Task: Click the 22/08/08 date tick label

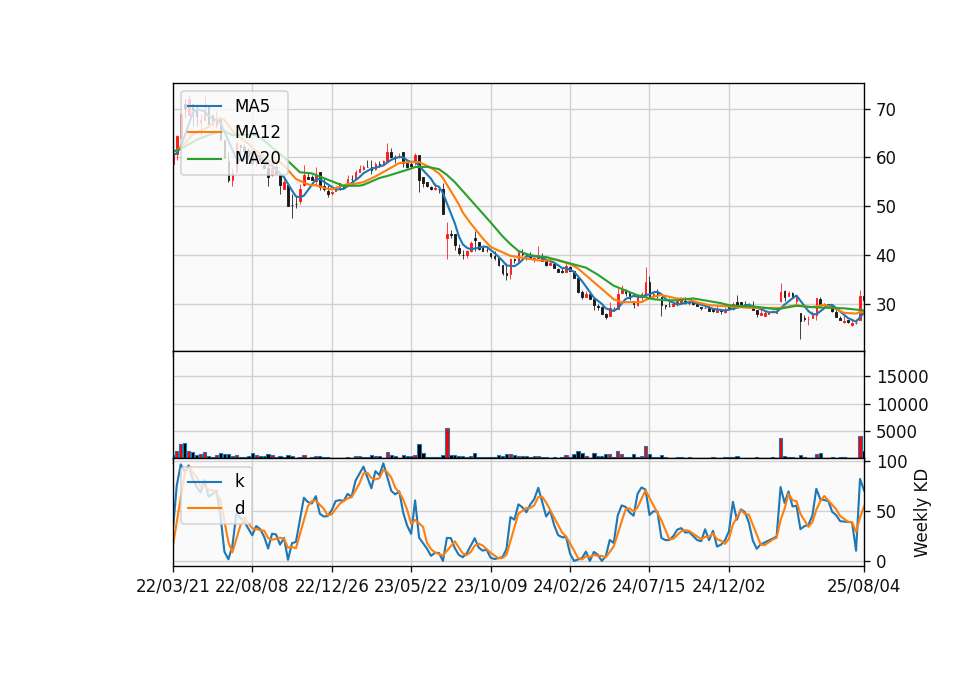Action: (252, 586)
